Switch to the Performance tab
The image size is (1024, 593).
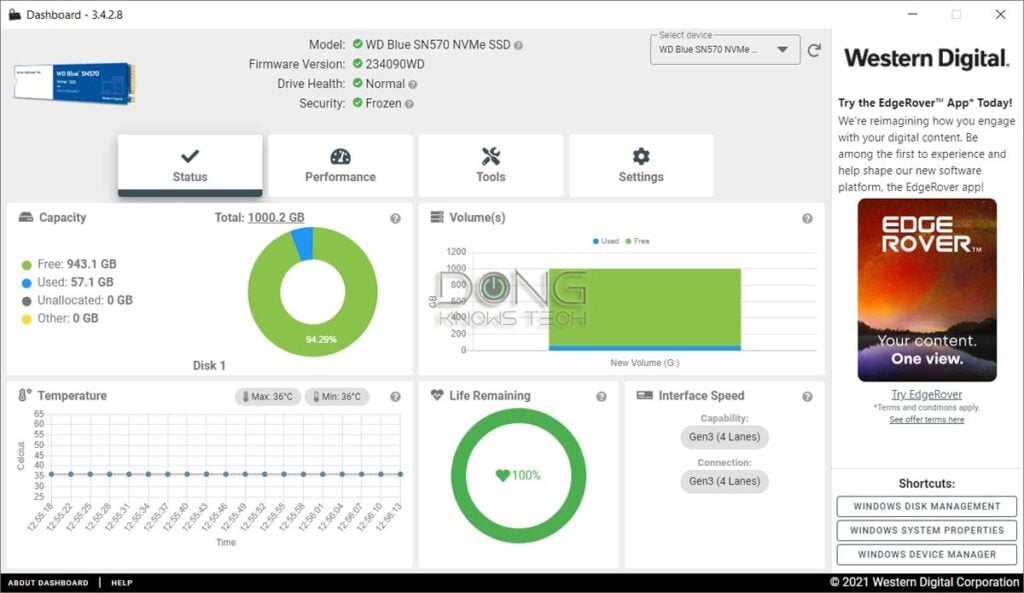tap(340, 165)
